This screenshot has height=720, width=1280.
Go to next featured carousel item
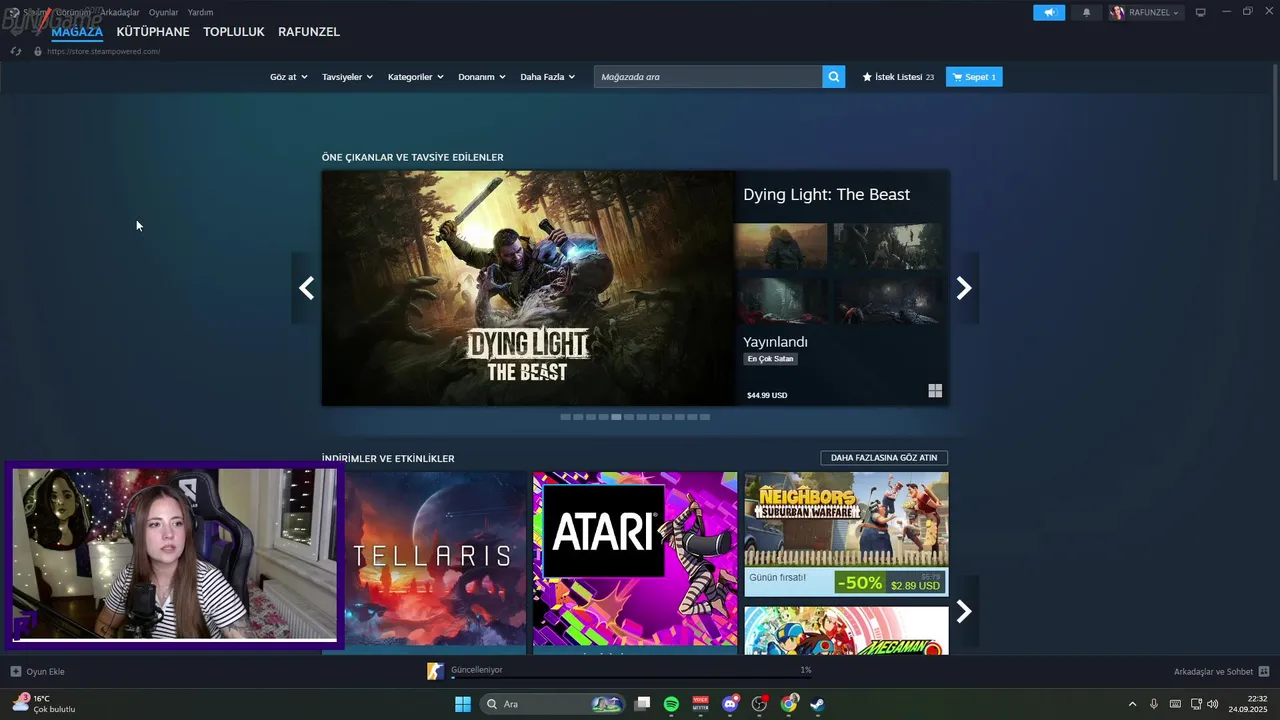pos(964,288)
